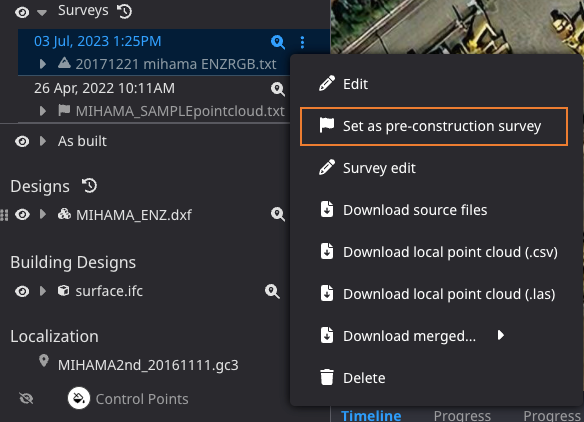Image resolution: width=584 pixels, height=422 pixels.
Task: Zoom to the MIHAMA_ENZ.dxf design
Action: pyautogui.click(x=278, y=214)
